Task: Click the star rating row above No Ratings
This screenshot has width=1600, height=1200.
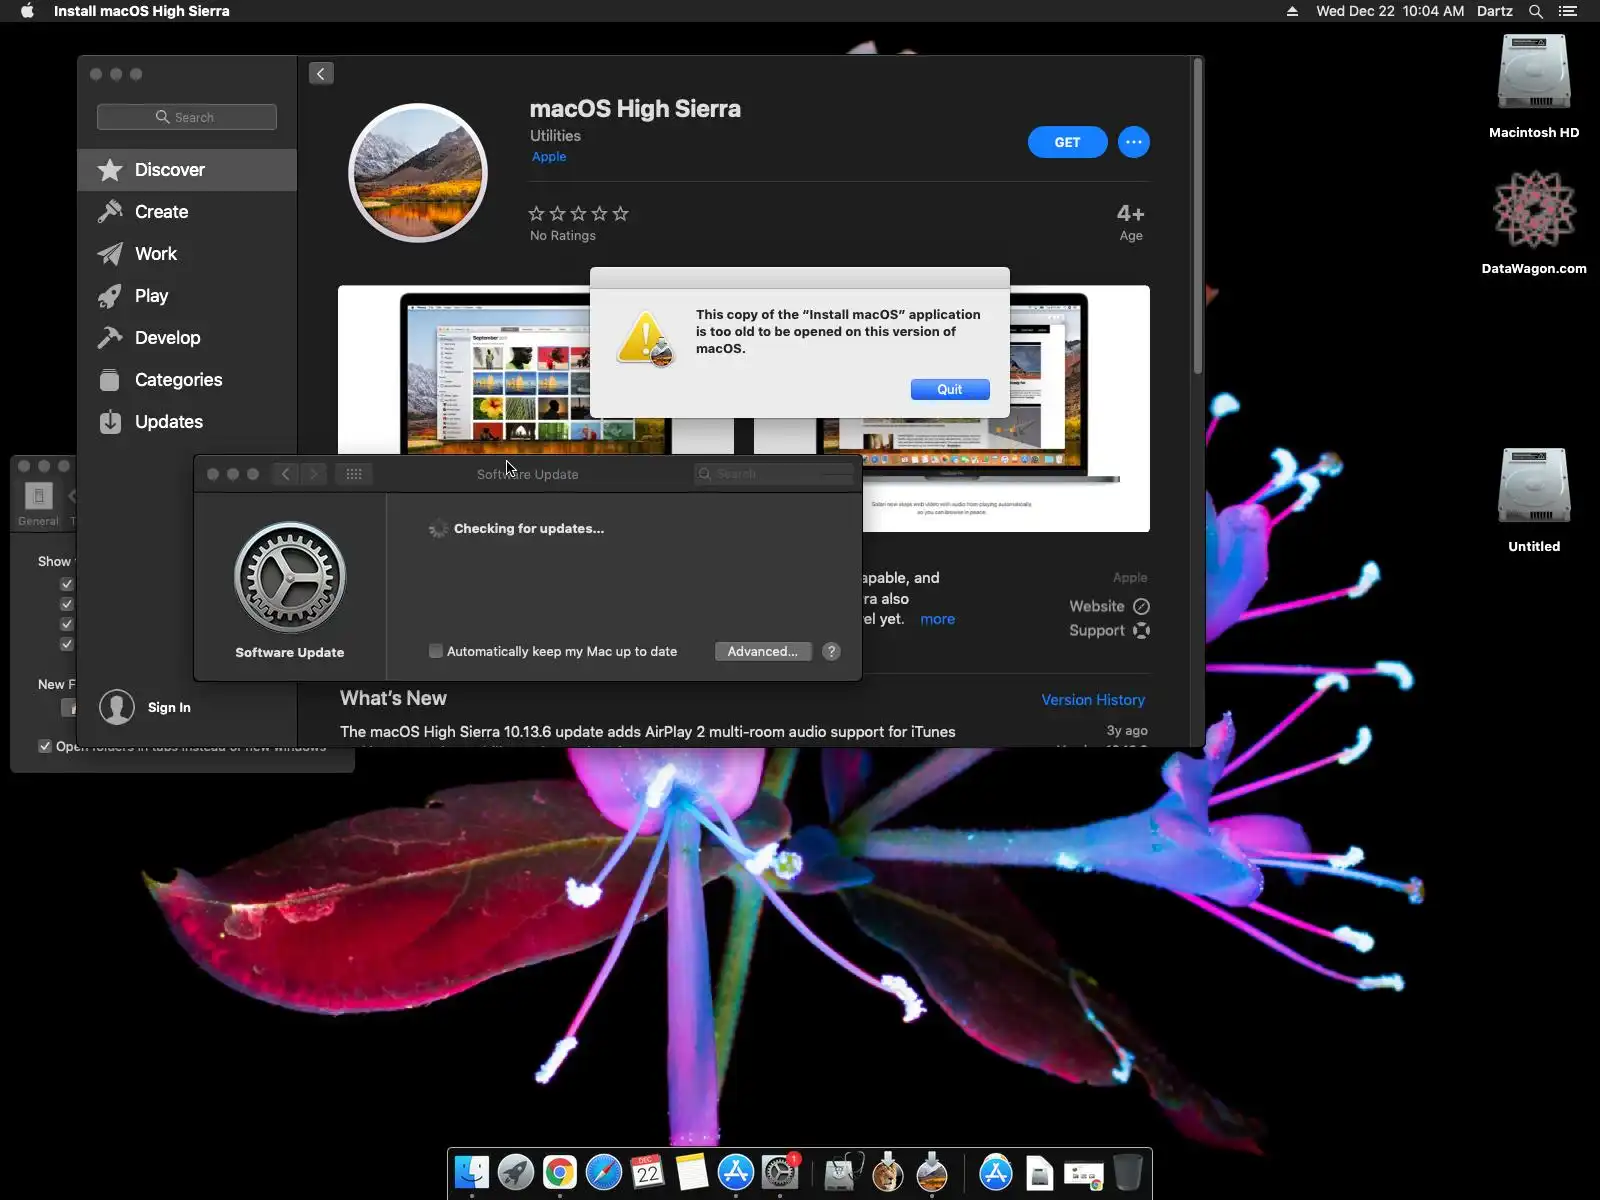Action: [579, 214]
